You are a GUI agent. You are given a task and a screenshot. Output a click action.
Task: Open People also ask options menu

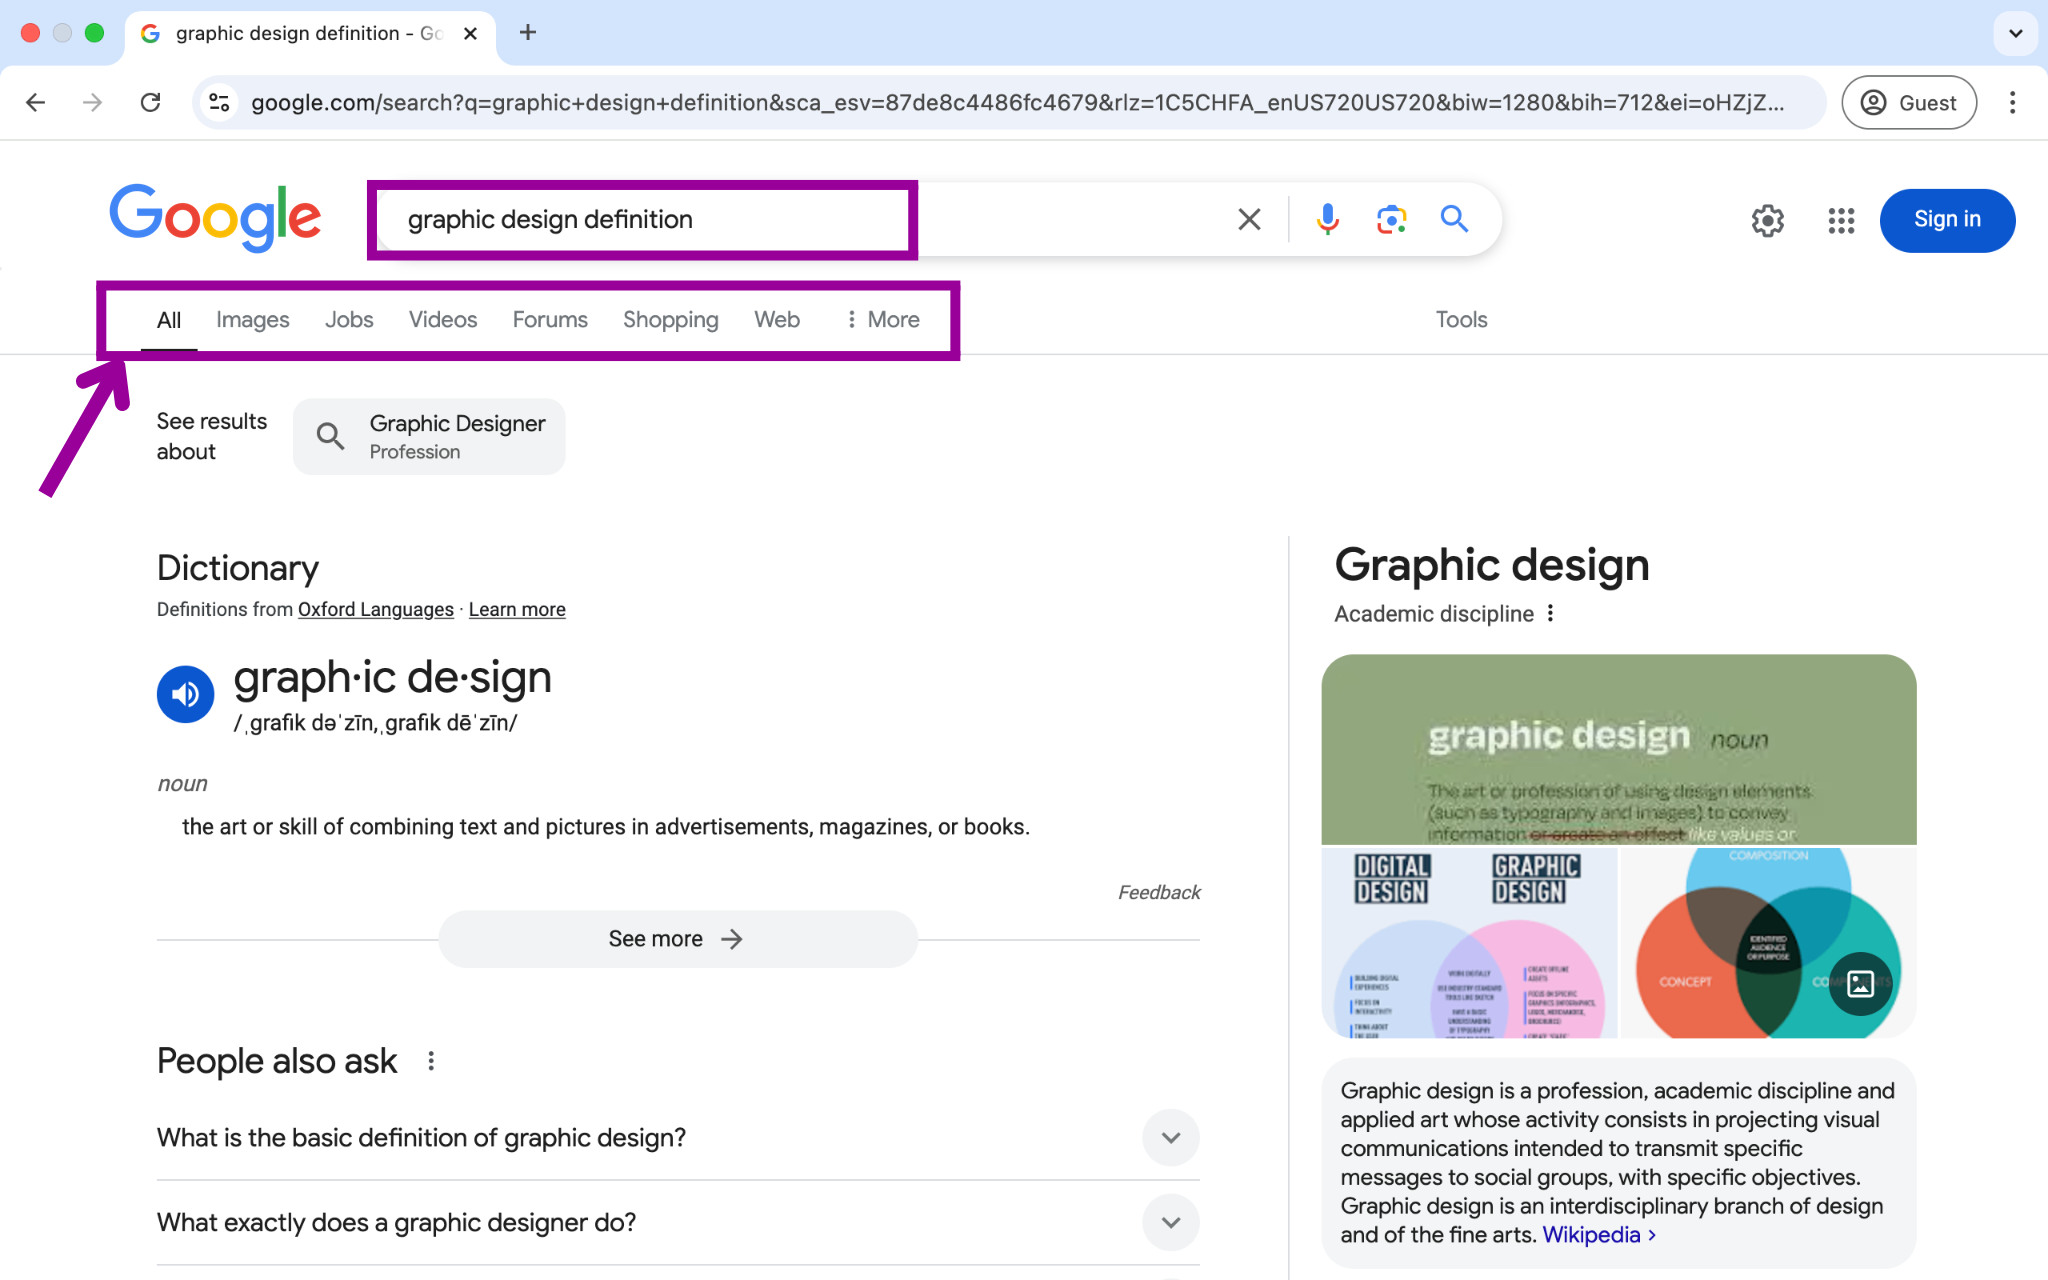pos(431,1061)
